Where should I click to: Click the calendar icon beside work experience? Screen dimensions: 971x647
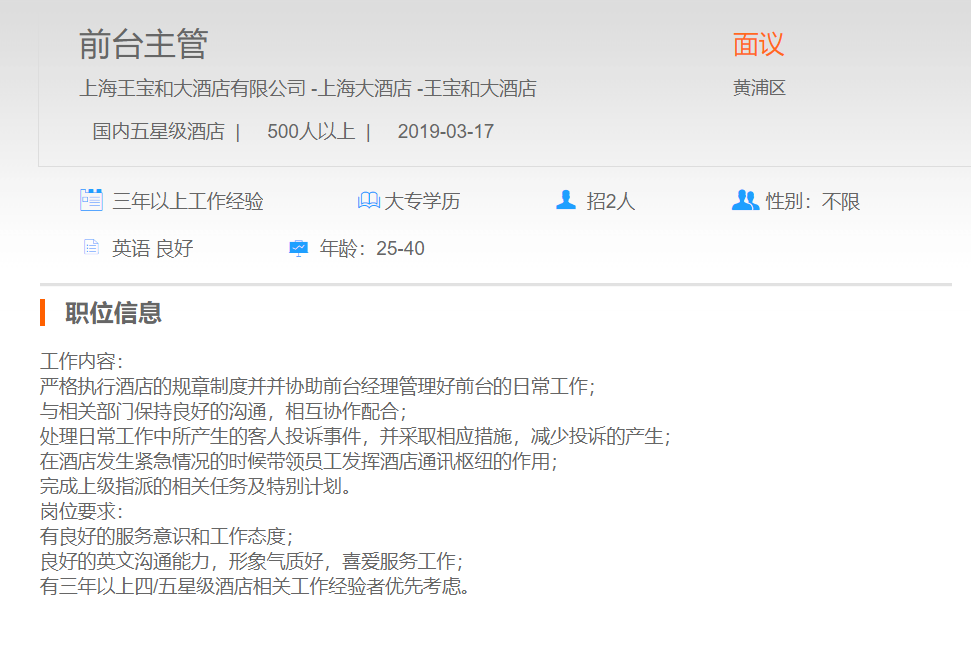click(91, 200)
